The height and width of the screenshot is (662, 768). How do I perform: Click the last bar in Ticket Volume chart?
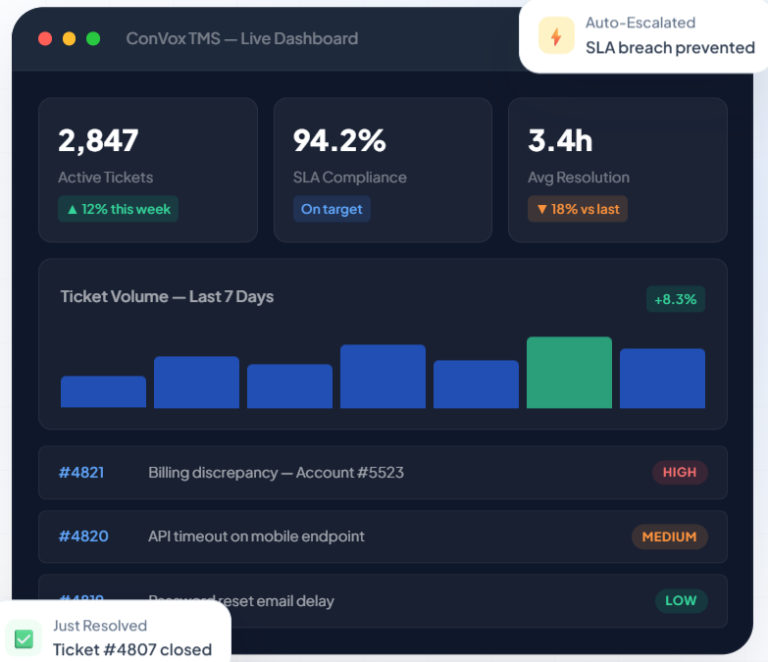(x=662, y=378)
